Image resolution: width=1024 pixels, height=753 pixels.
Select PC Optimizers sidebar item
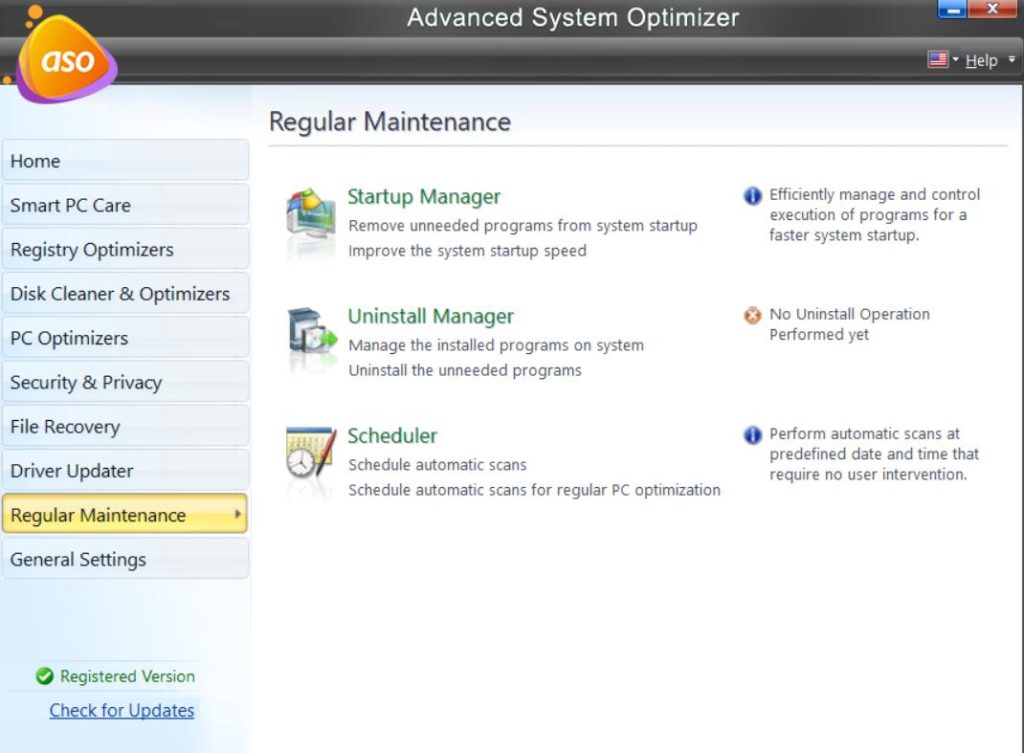click(125, 338)
